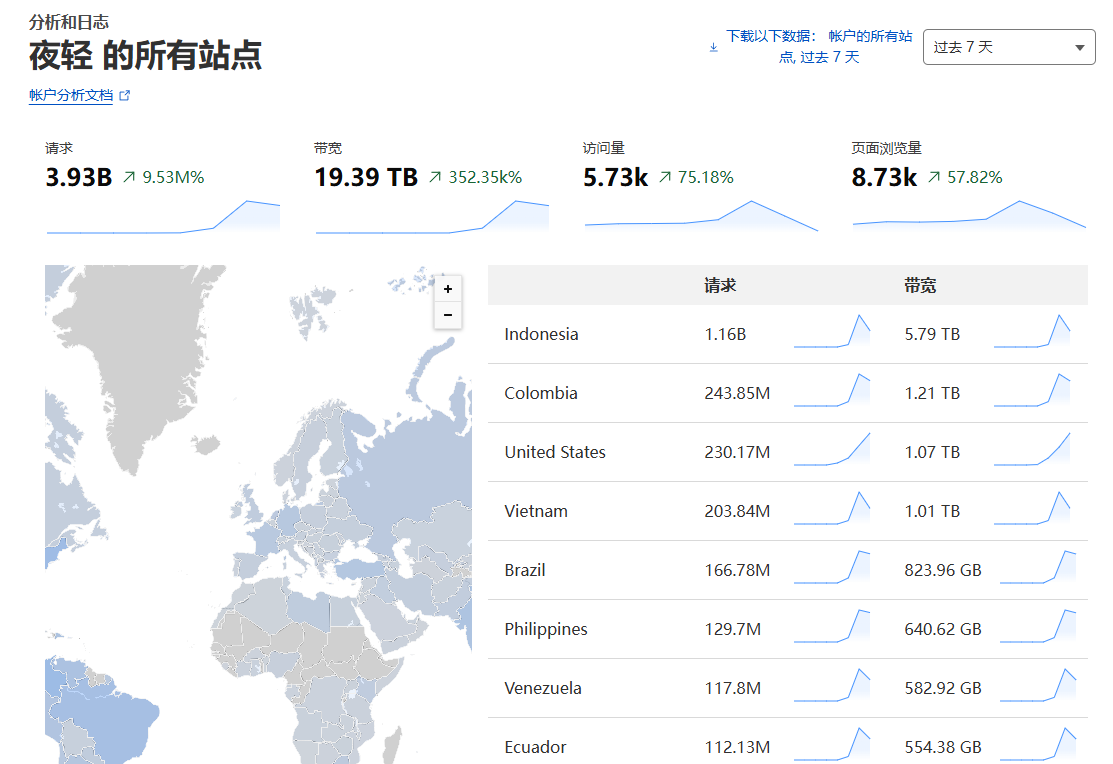Zoom out the map with minus button

(447, 315)
